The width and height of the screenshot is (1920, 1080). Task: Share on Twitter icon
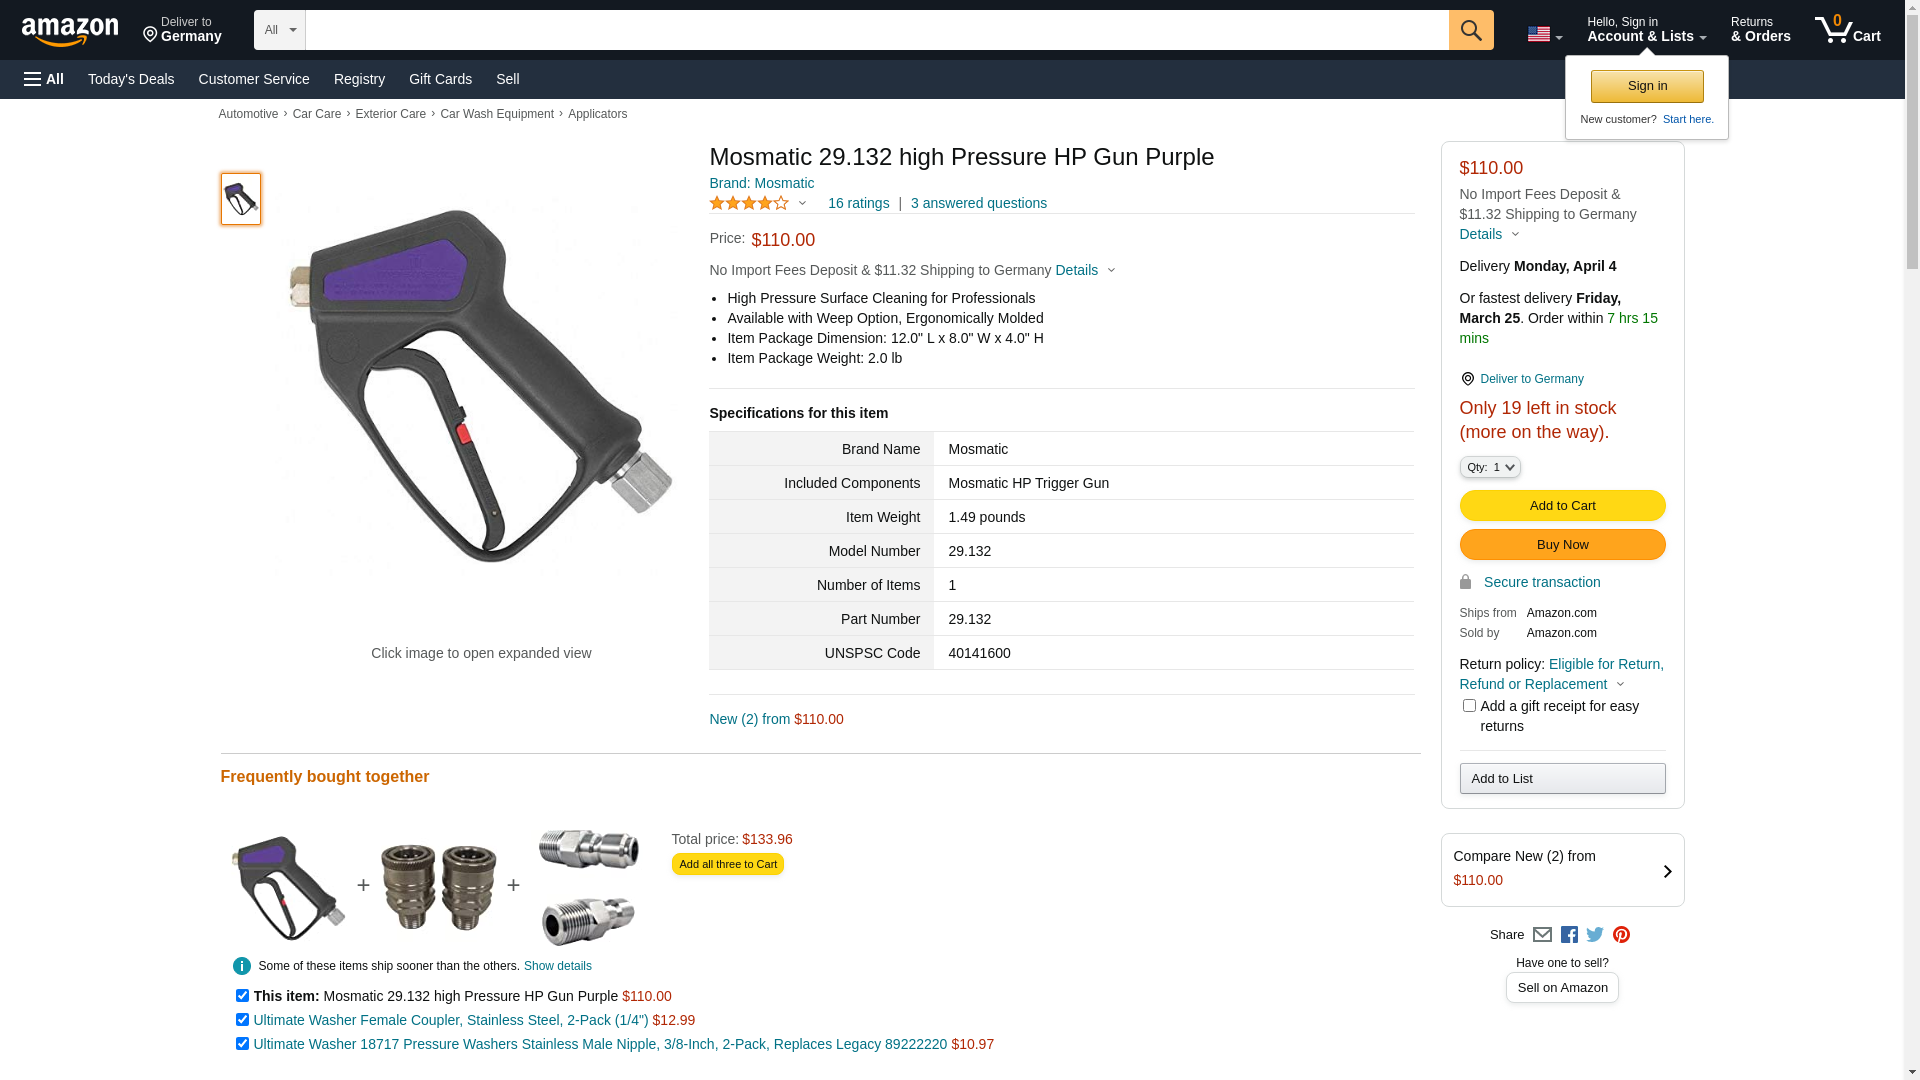click(1595, 935)
